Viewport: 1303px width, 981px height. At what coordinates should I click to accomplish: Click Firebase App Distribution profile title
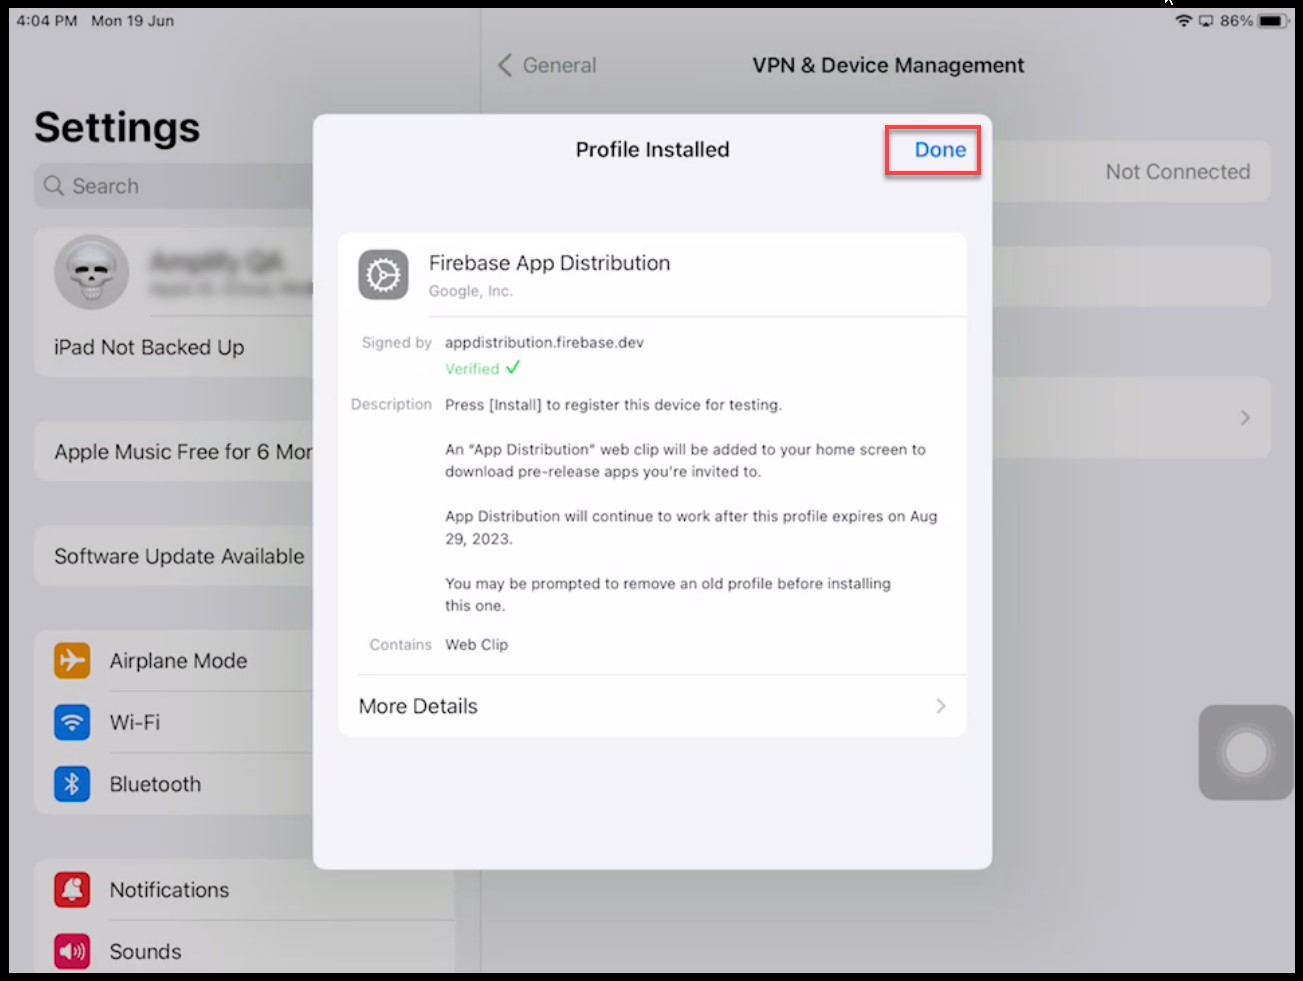549,263
